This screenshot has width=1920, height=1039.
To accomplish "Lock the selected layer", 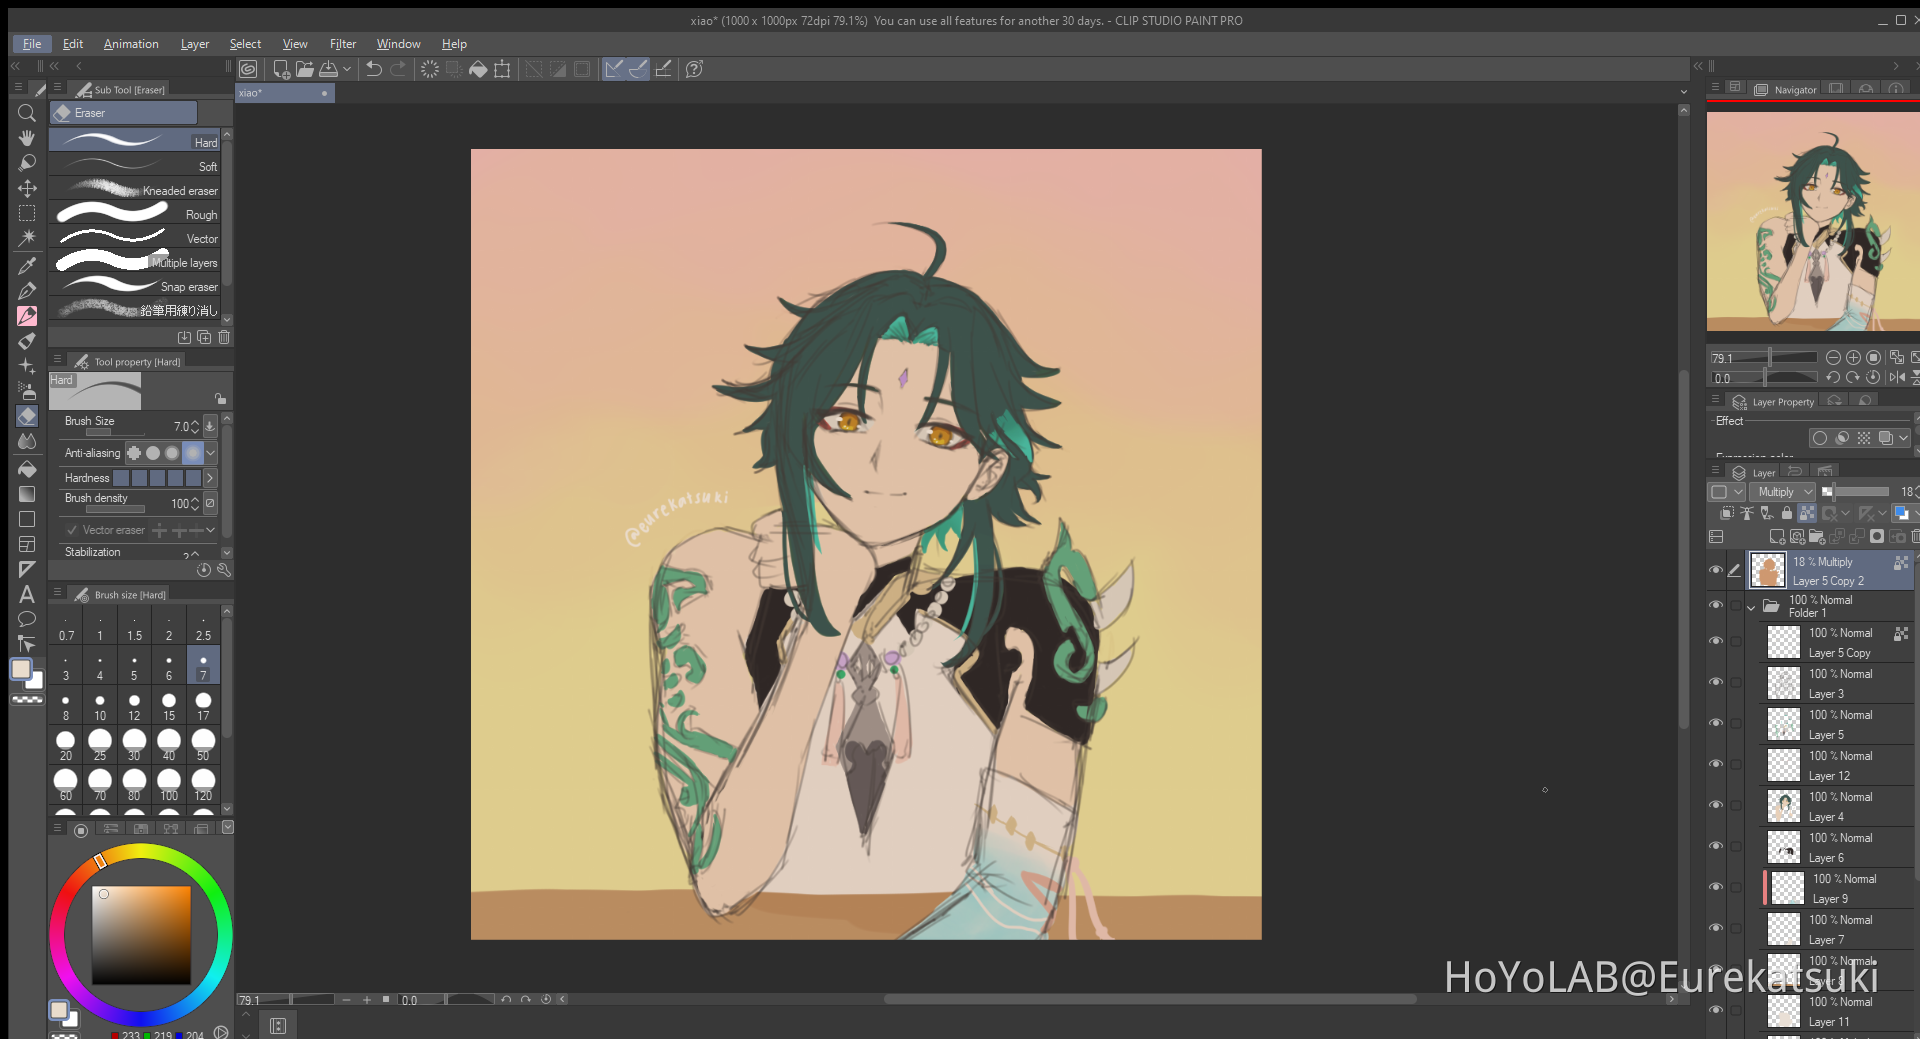I will click(x=1786, y=514).
